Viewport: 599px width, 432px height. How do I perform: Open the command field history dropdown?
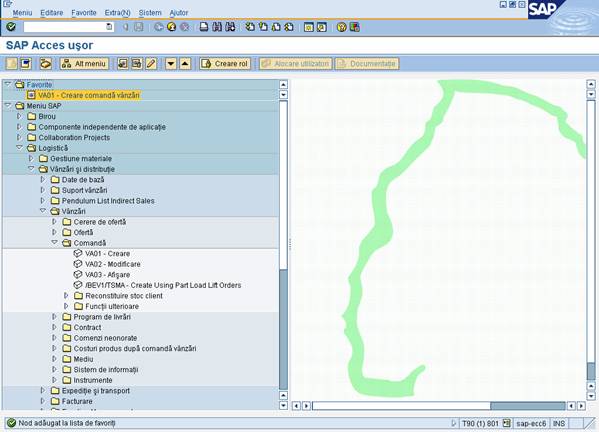point(109,27)
